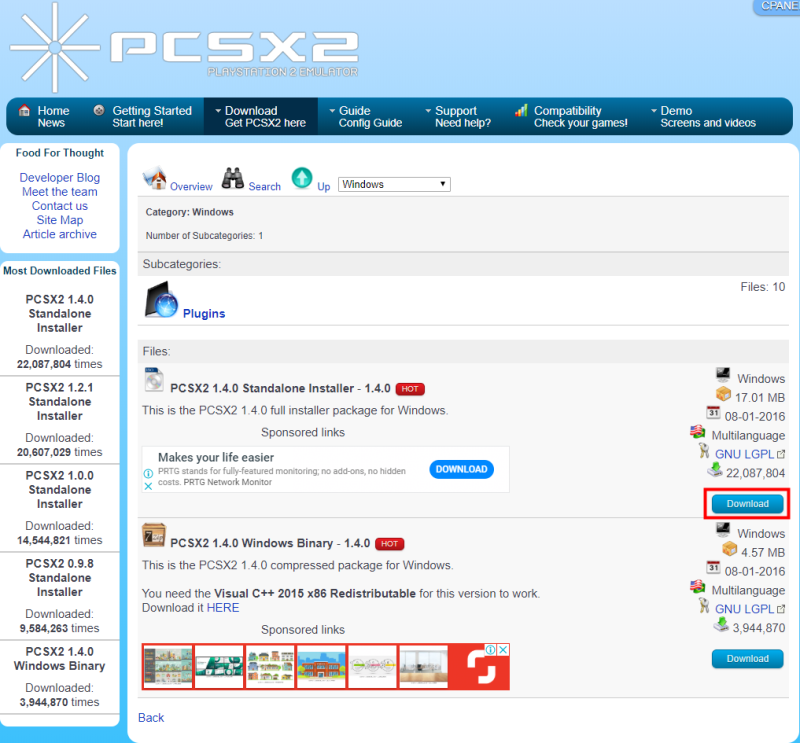This screenshot has width=800, height=743.
Task: Click the package icon beside 4.57 MB
Action: [730, 549]
